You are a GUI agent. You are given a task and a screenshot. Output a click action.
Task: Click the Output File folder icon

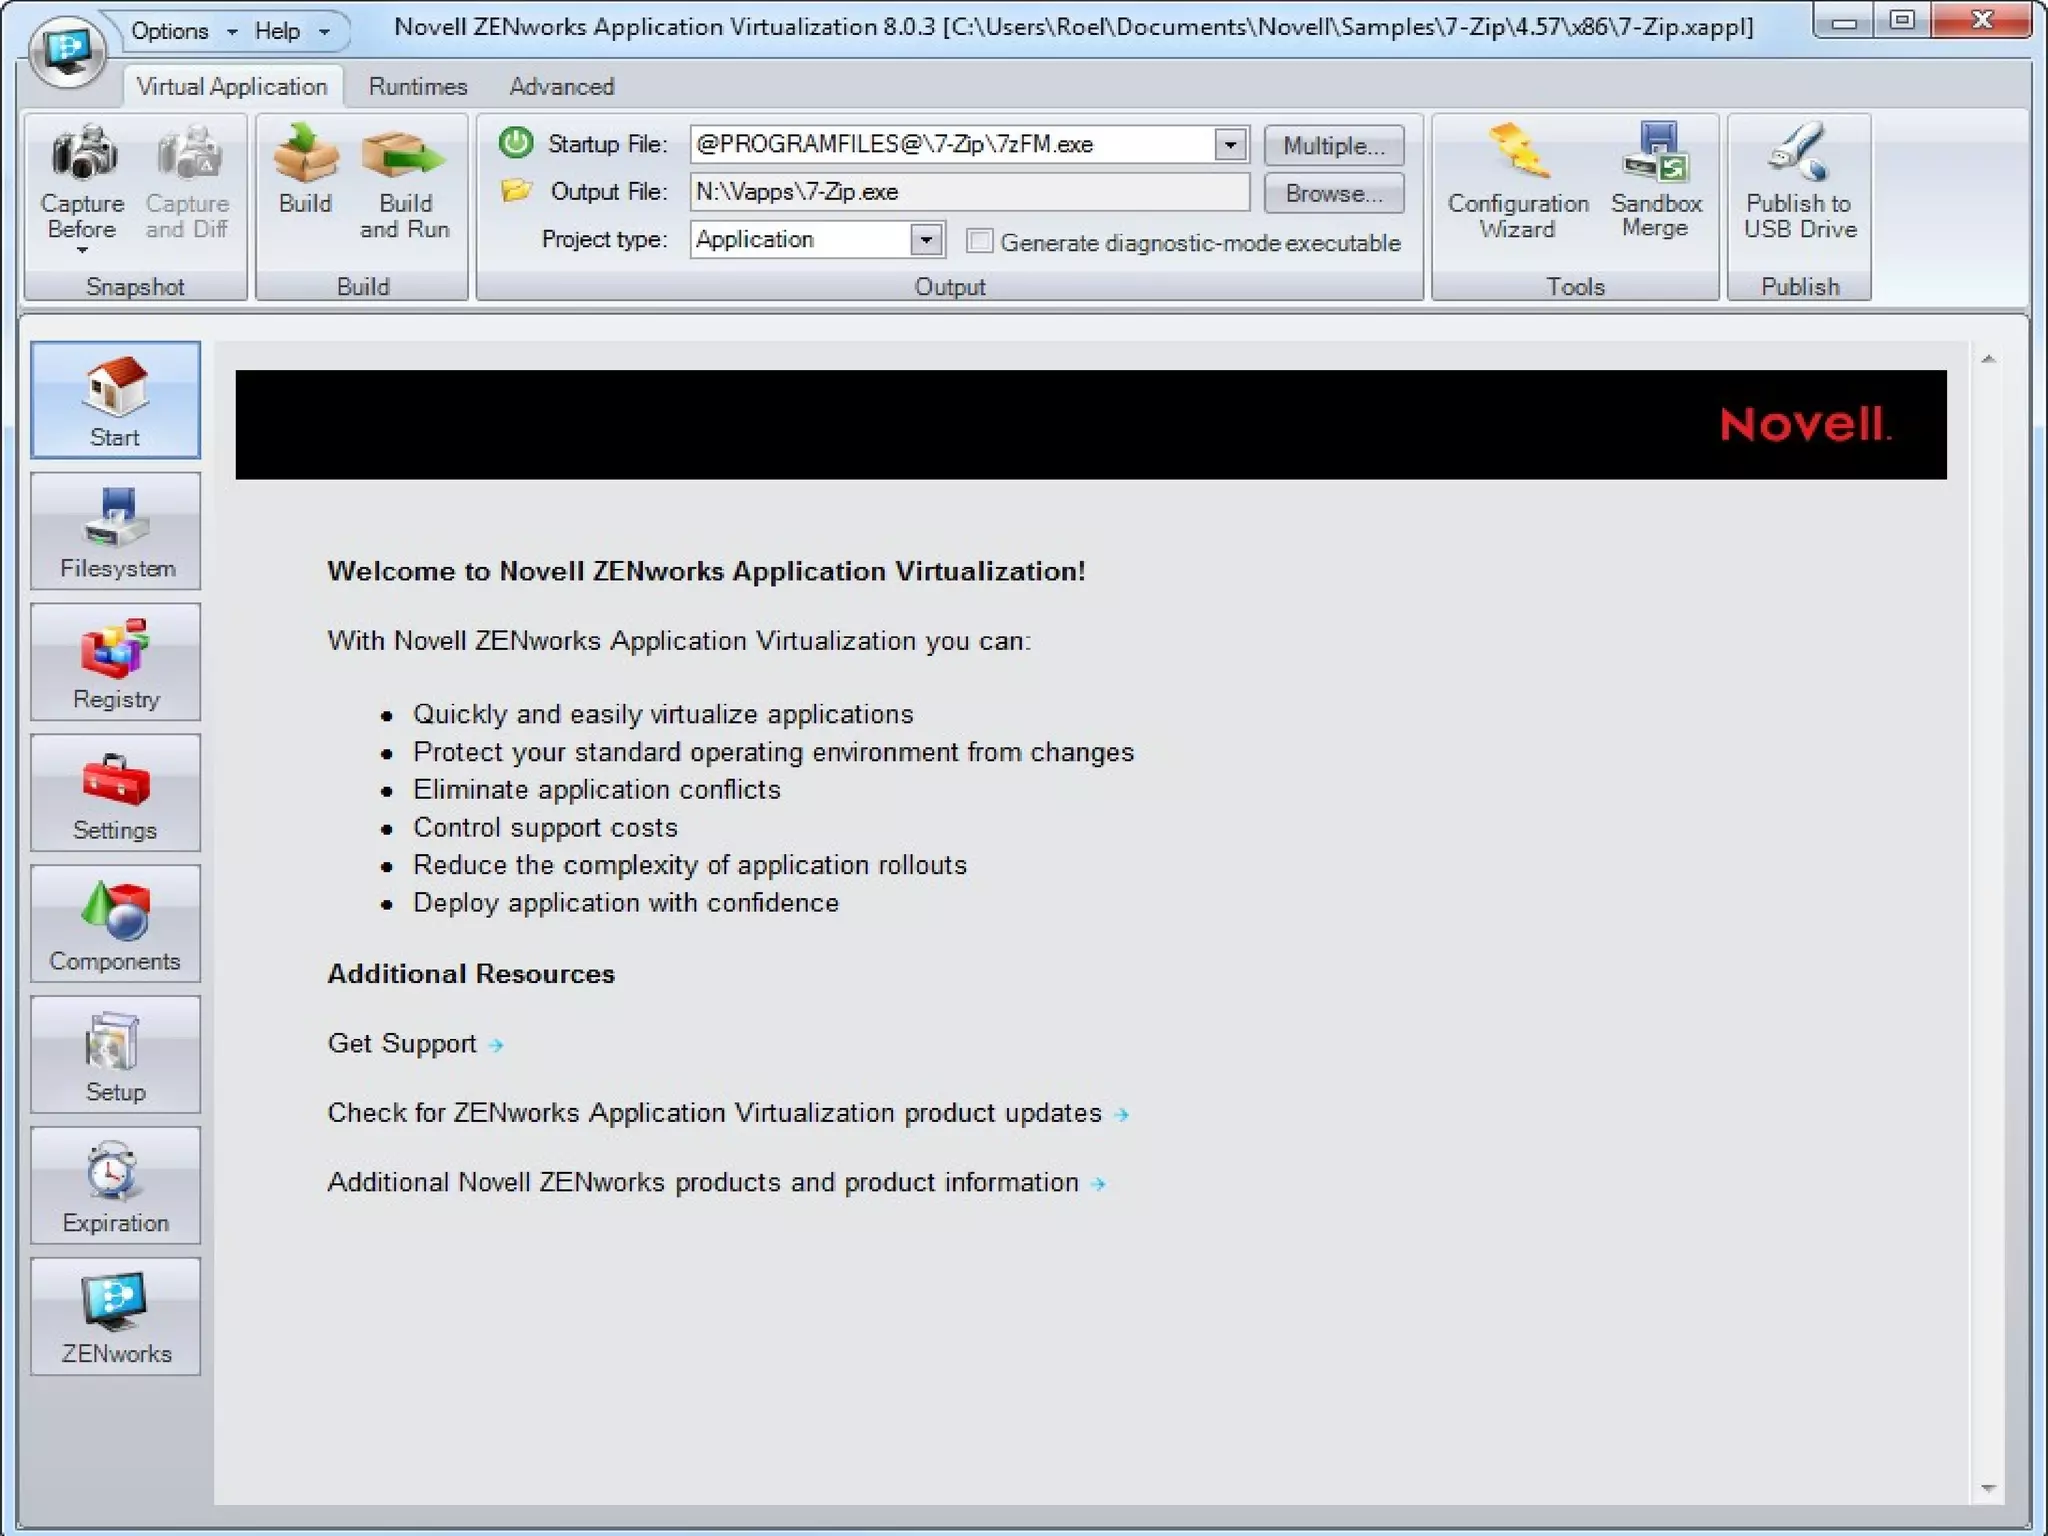[516, 190]
